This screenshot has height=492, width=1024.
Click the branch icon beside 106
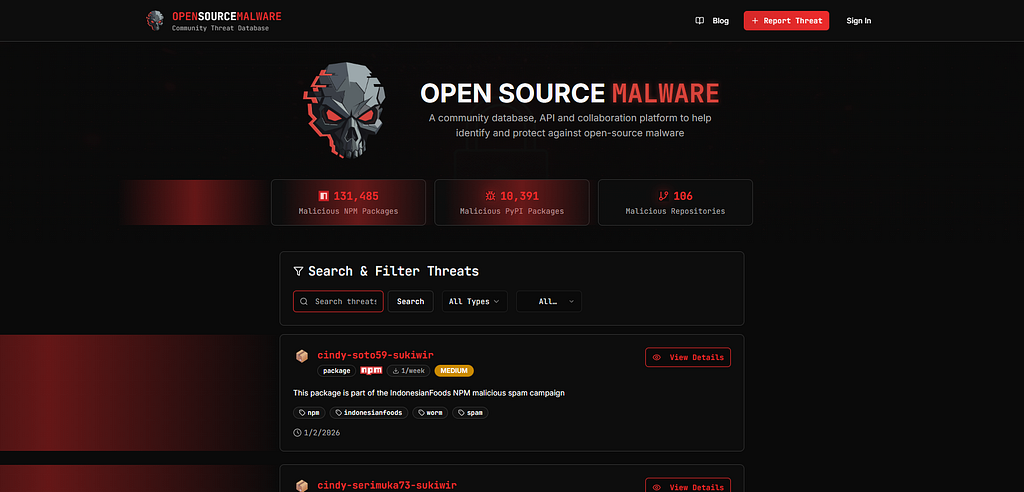click(x=664, y=196)
